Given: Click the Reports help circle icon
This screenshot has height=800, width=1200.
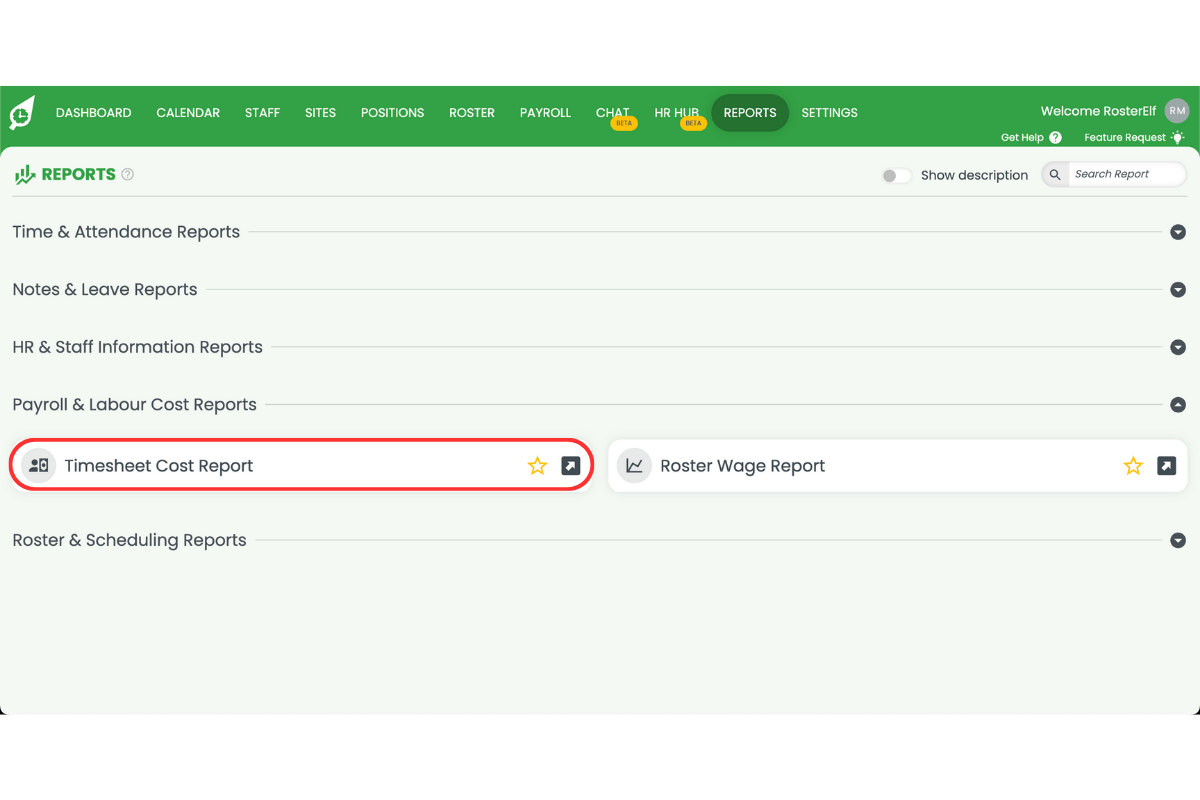Looking at the screenshot, I should (127, 174).
